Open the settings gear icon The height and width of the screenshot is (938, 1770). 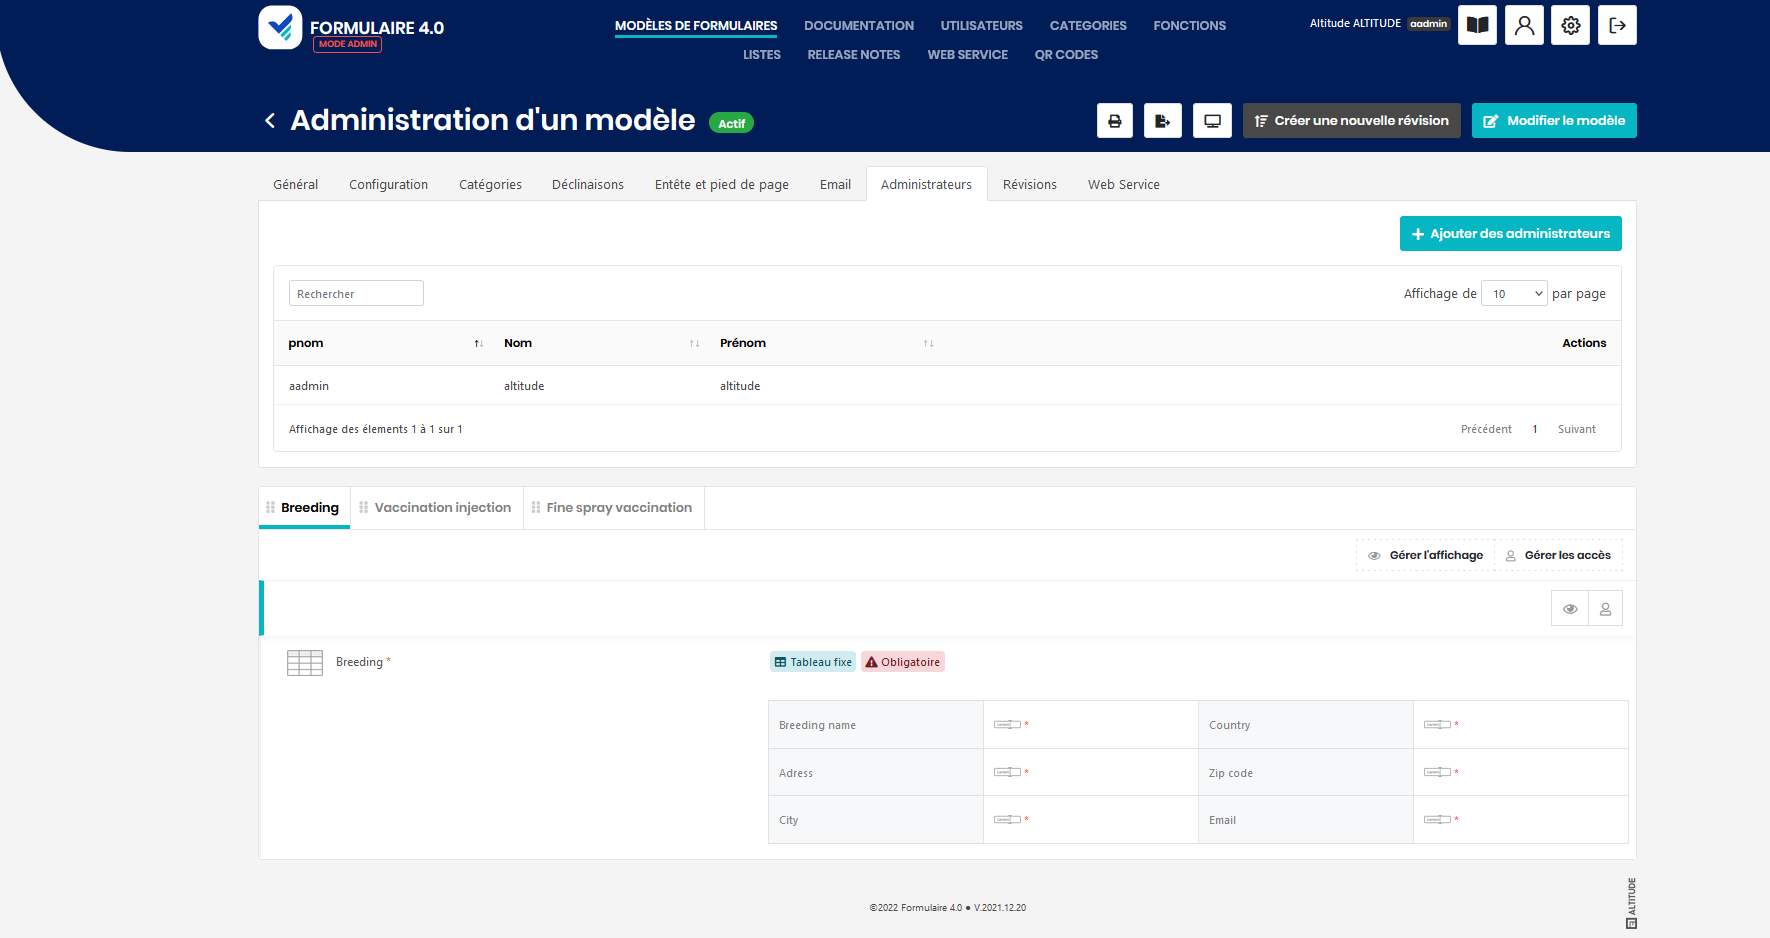click(x=1571, y=26)
